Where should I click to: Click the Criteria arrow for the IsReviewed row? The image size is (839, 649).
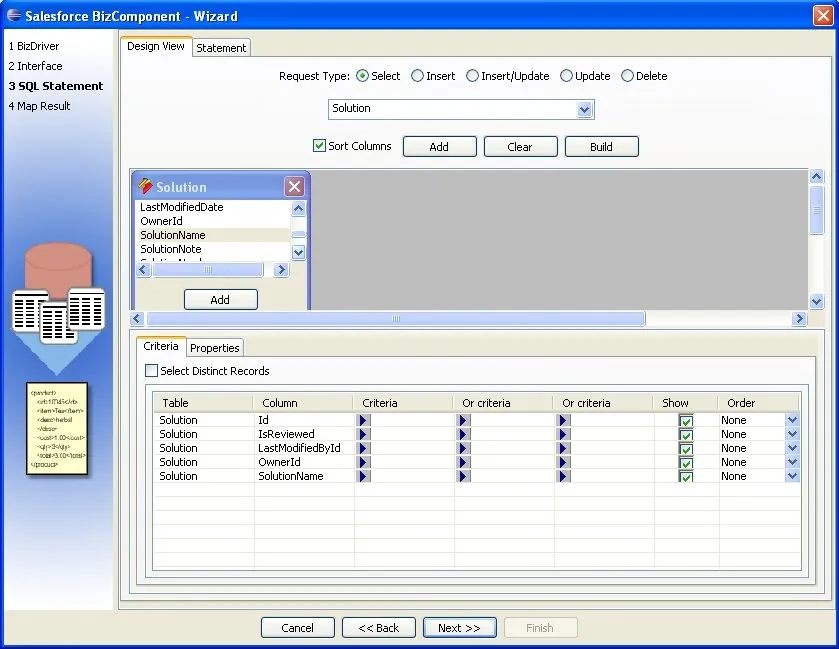click(363, 434)
